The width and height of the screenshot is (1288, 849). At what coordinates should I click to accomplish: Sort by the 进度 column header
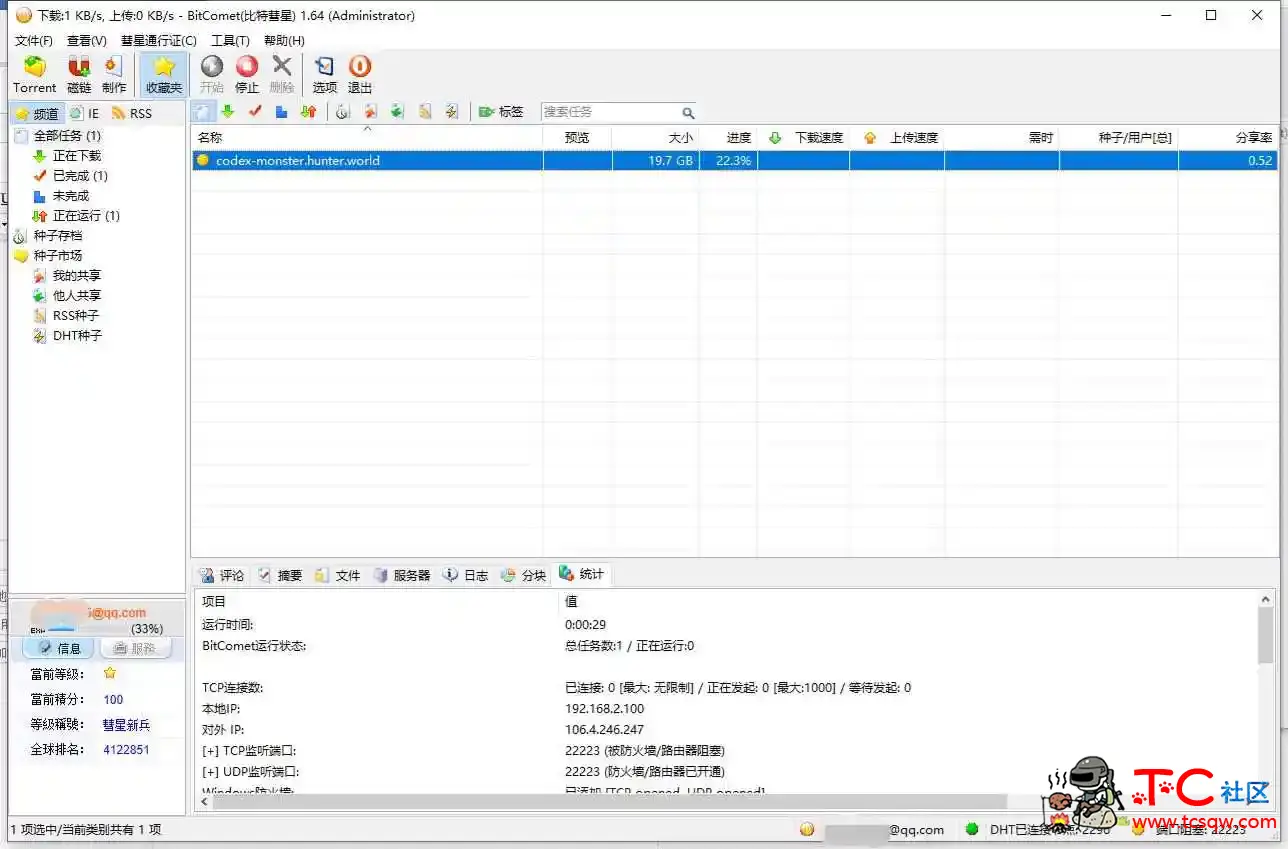(x=728, y=138)
